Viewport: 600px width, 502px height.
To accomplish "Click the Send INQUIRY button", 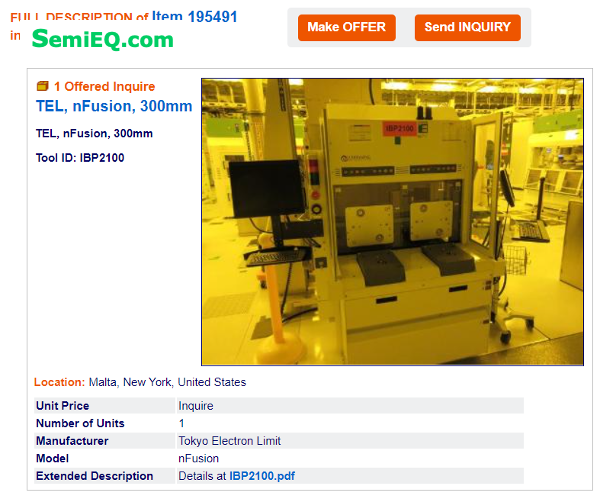I will 467,28.
